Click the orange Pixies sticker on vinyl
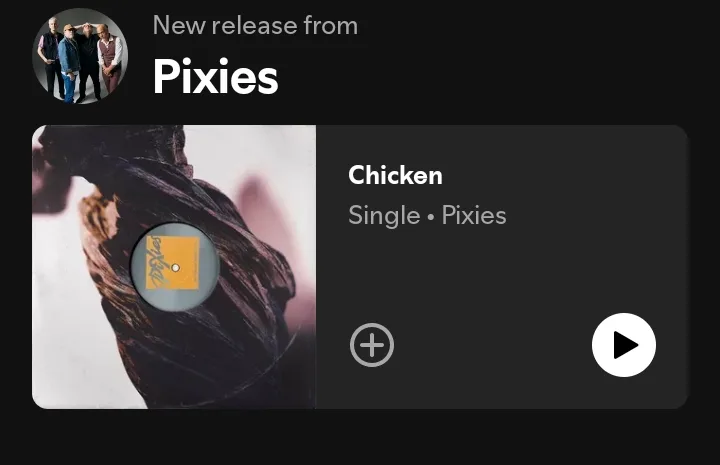Image resolution: width=720 pixels, height=465 pixels. point(173,263)
